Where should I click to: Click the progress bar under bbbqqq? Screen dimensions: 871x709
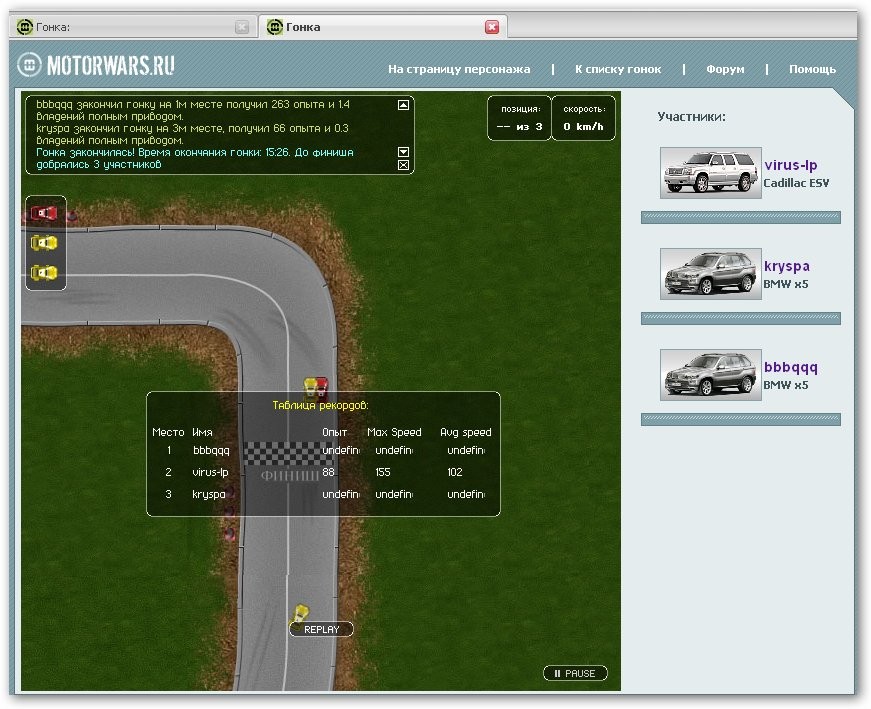pyautogui.click(x=740, y=420)
